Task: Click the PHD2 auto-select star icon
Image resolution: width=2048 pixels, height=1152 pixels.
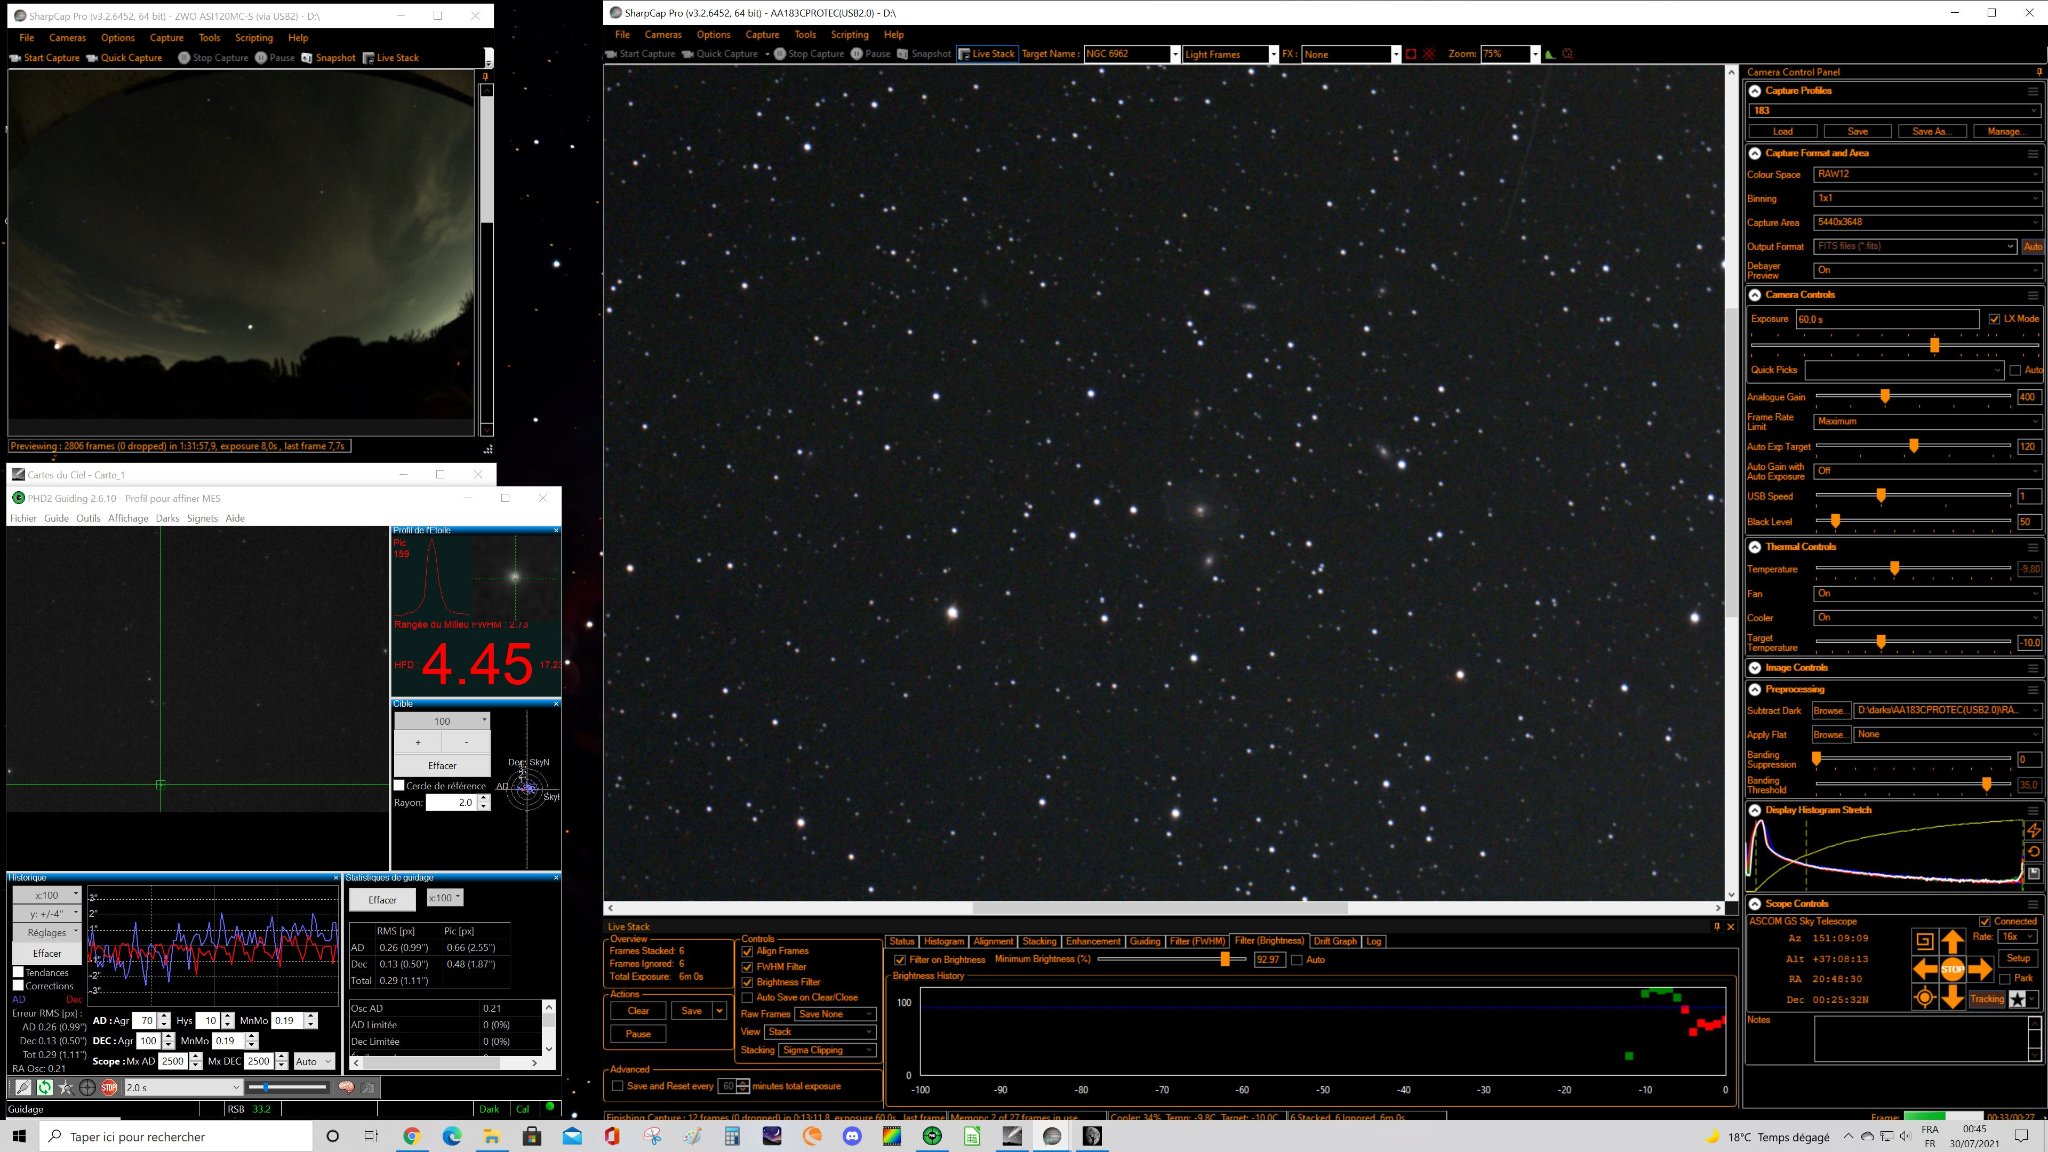Action: (x=66, y=1087)
